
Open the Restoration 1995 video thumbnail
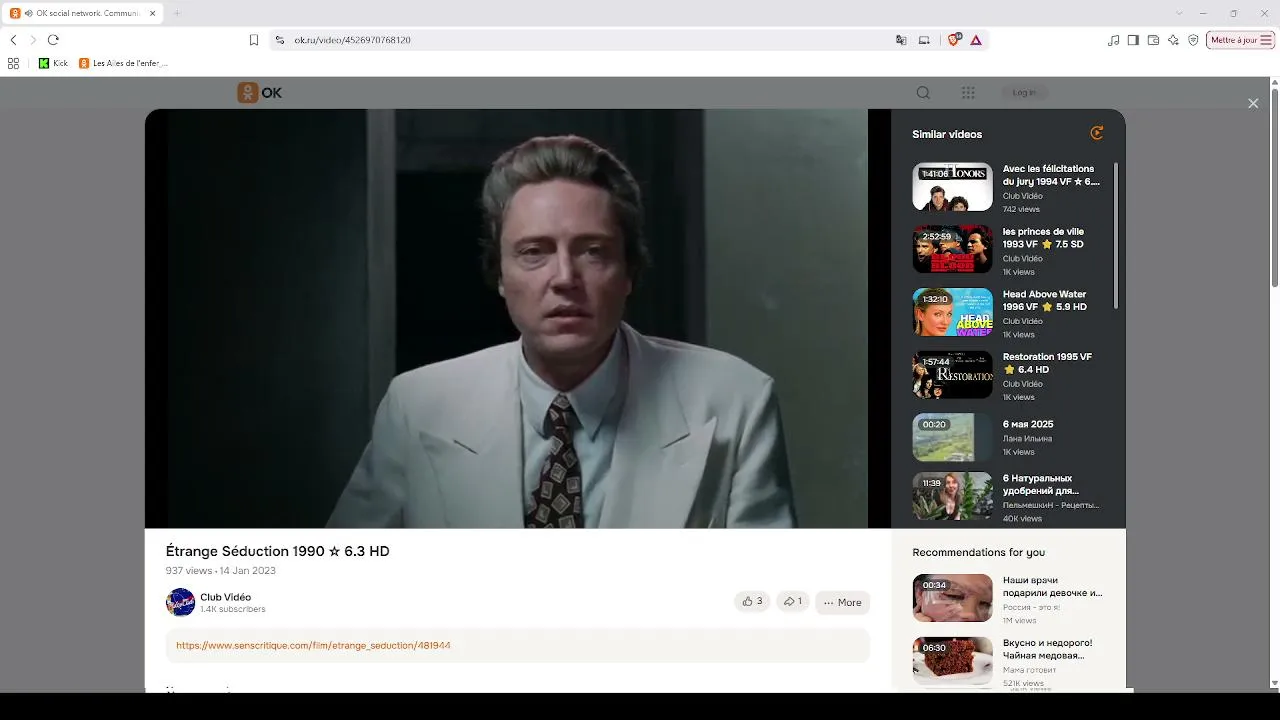[x=952, y=375]
